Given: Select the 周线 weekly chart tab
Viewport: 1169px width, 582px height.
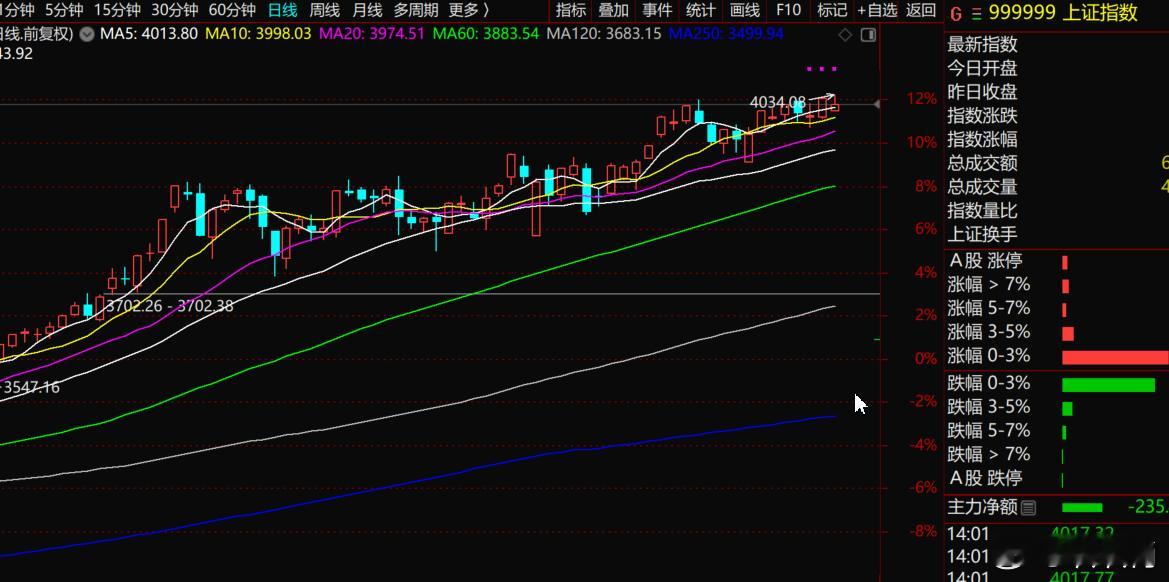Looking at the screenshot, I should (x=325, y=10).
